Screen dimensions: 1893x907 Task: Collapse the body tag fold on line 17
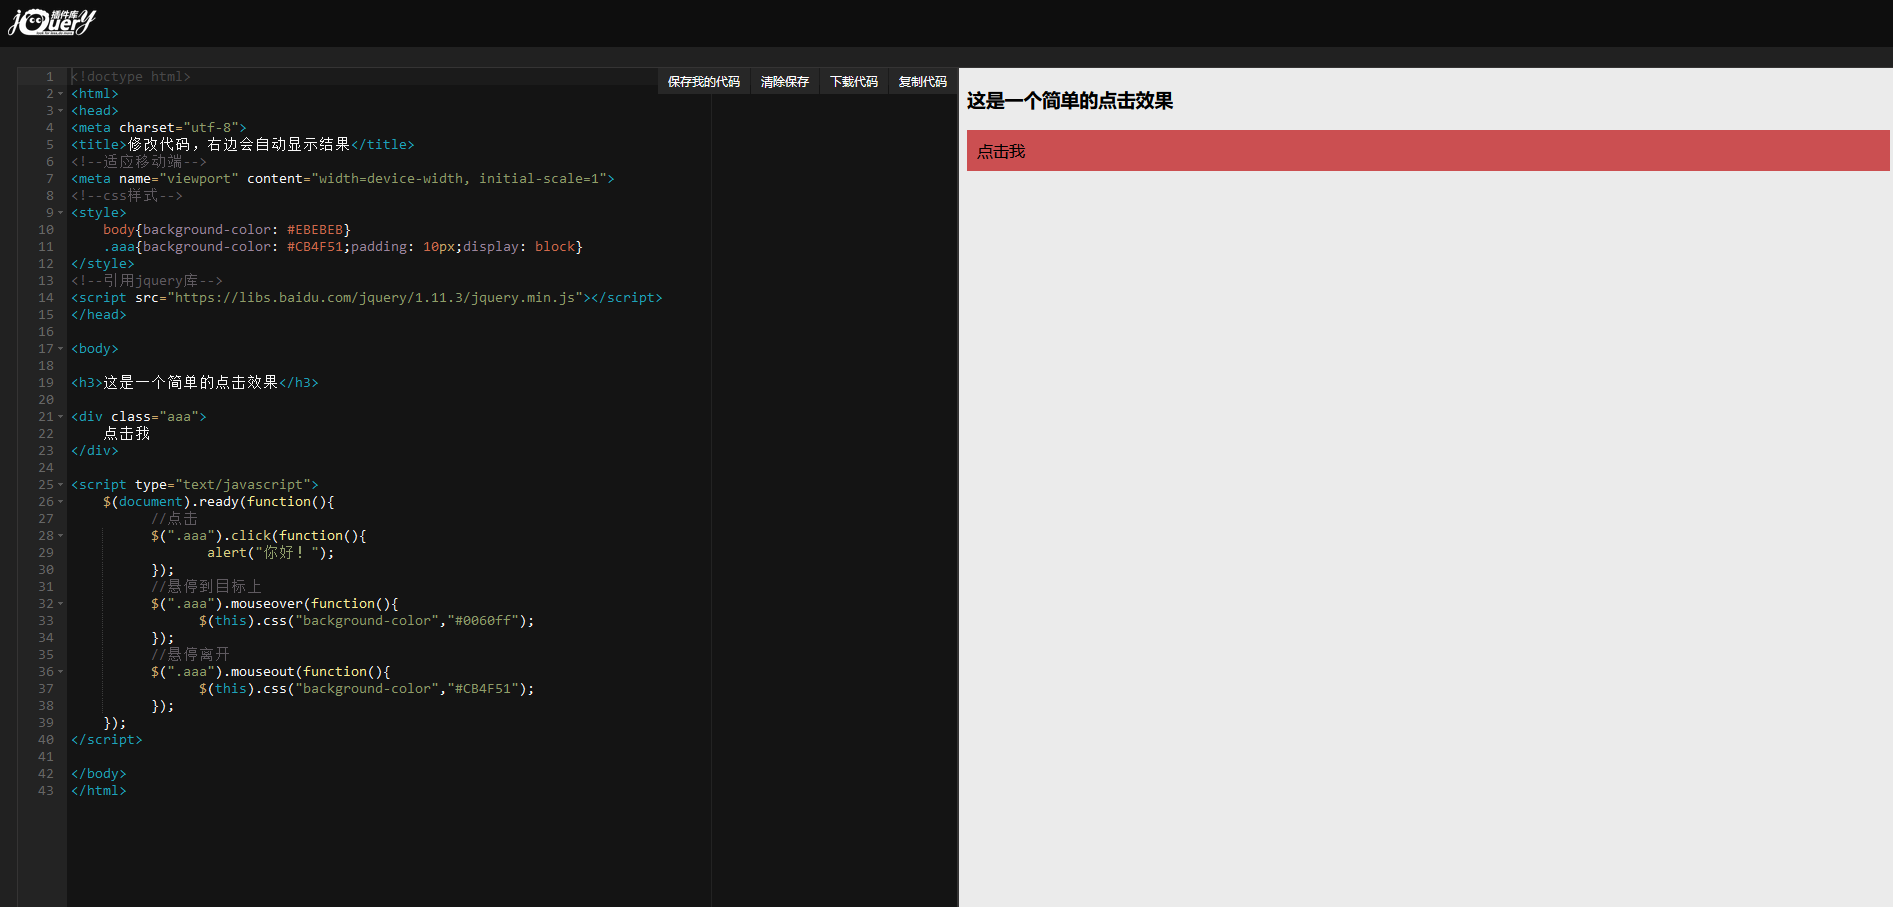[60, 349]
